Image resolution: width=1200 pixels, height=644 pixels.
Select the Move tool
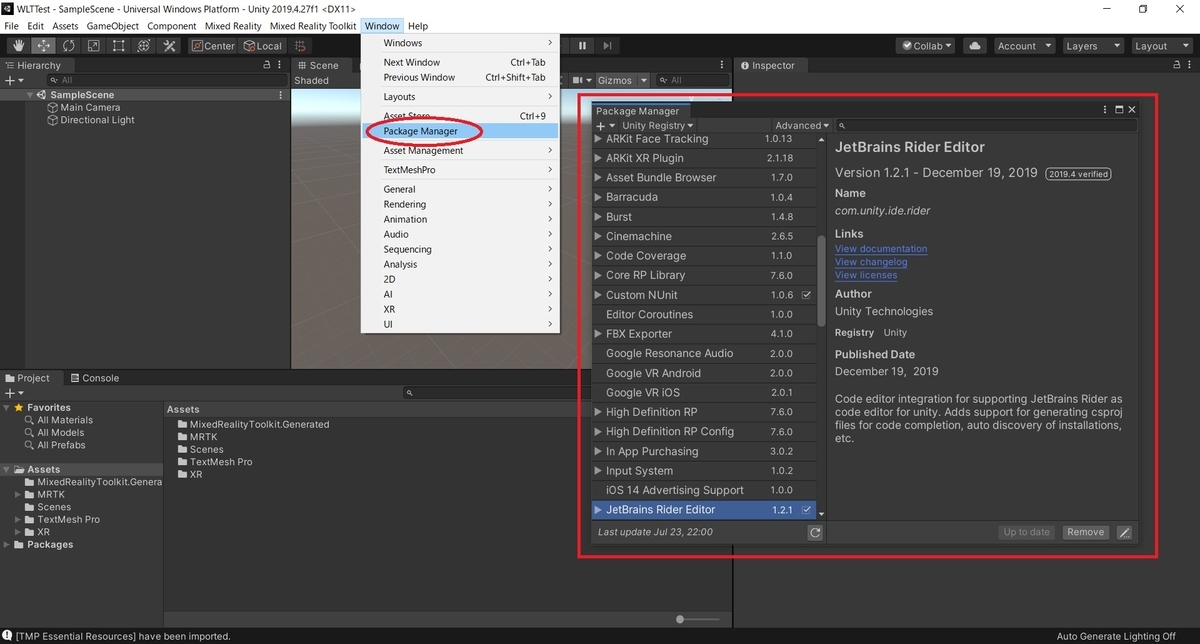click(x=43, y=46)
